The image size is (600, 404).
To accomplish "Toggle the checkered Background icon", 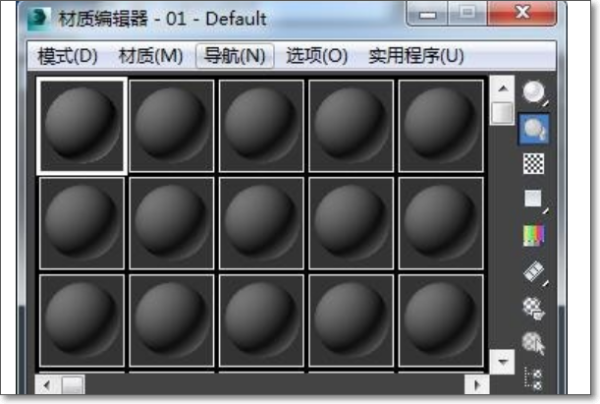I will coord(533,163).
